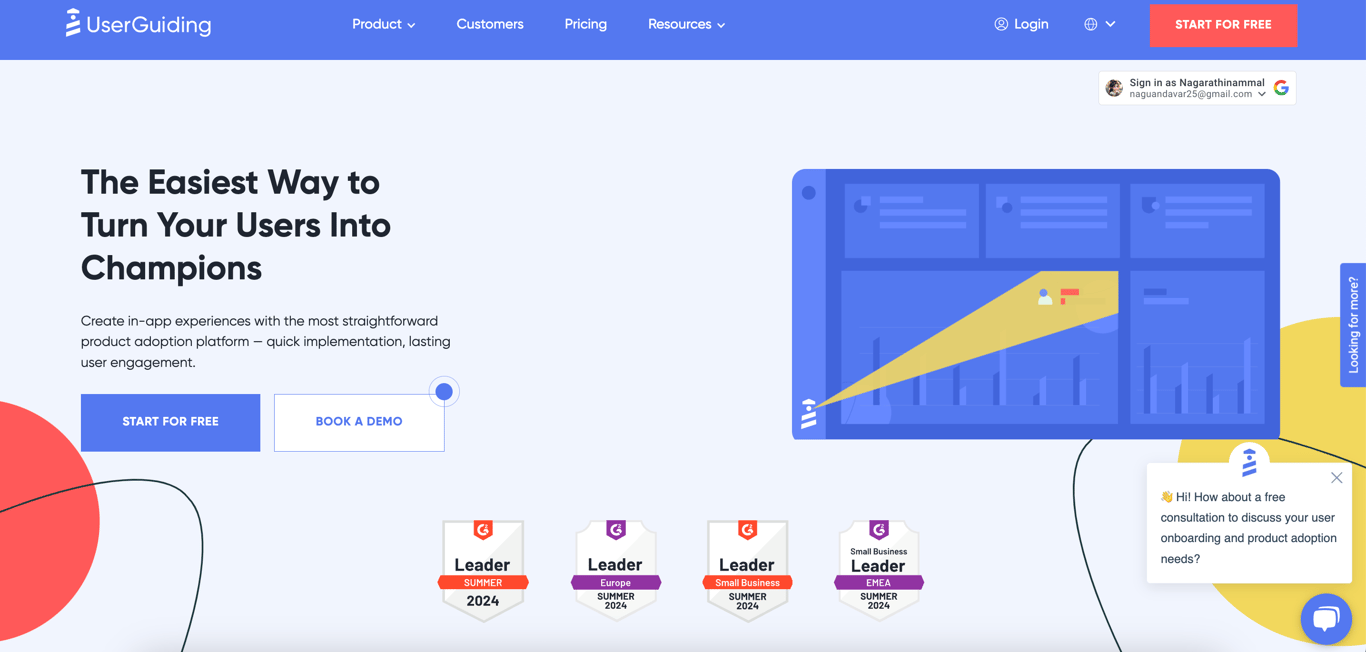
Task: Click the Leader Small Business Summer 2024 badge
Action: tap(747, 570)
